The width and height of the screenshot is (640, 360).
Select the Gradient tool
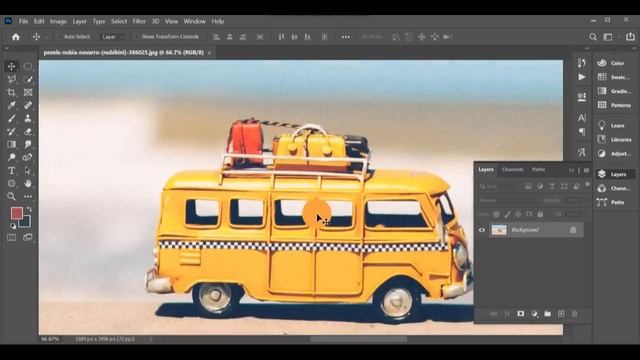click(11, 144)
